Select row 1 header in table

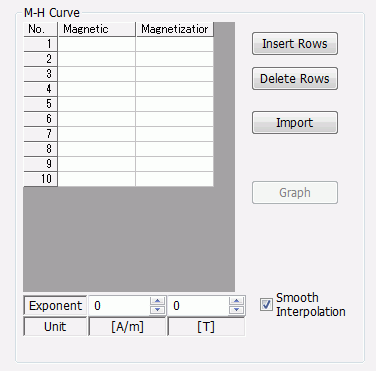click(x=40, y=44)
